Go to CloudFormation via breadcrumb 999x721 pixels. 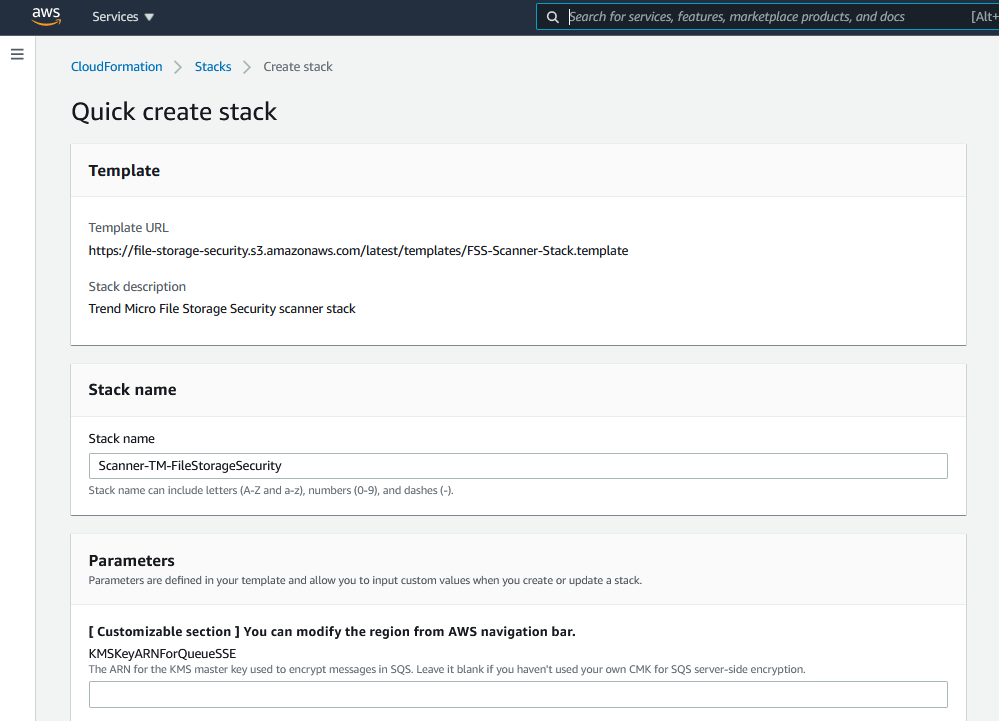pos(116,67)
